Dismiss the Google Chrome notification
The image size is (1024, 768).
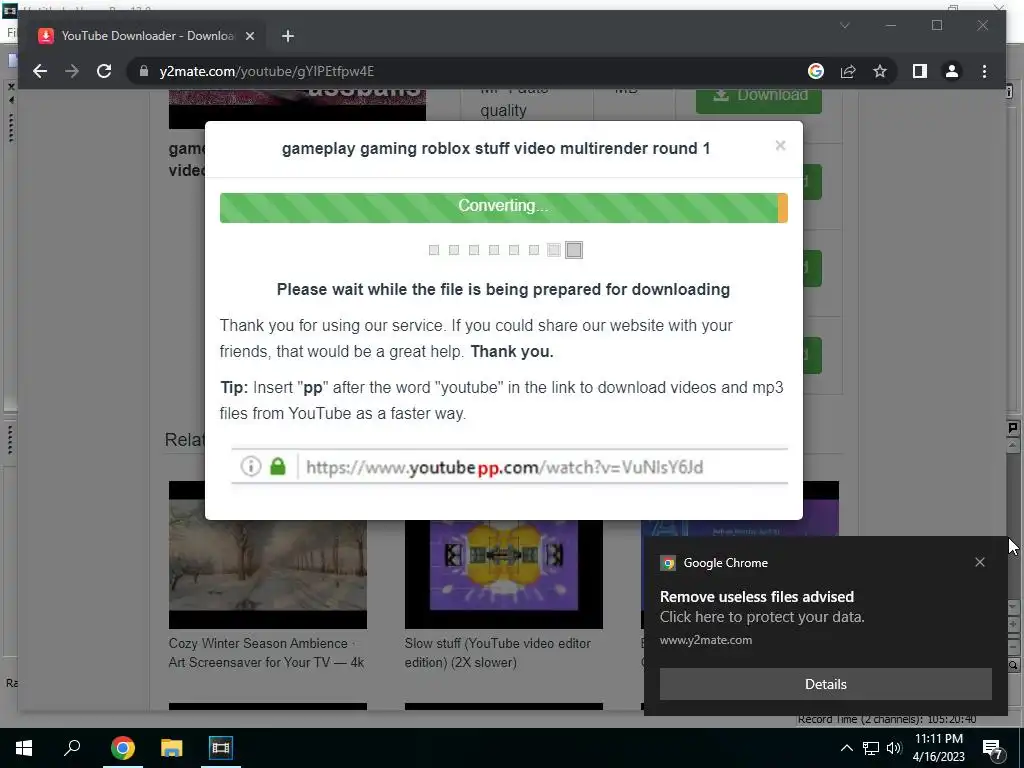pos(980,562)
